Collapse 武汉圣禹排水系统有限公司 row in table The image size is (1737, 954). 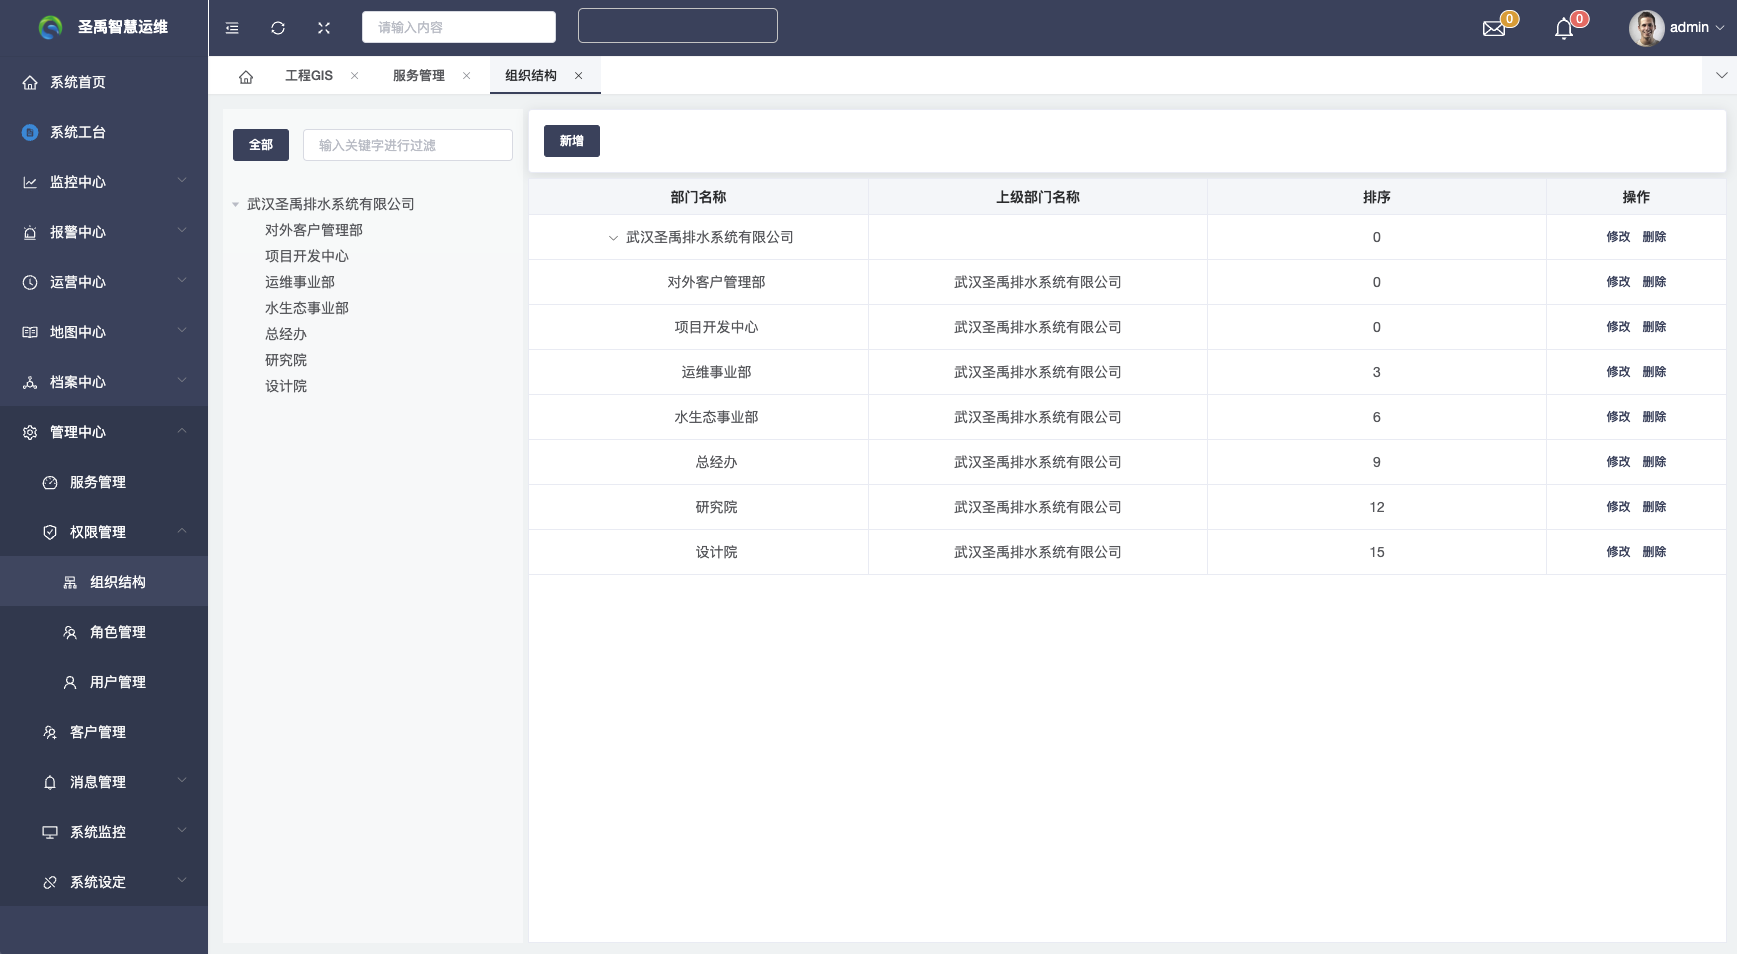click(613, 238)
